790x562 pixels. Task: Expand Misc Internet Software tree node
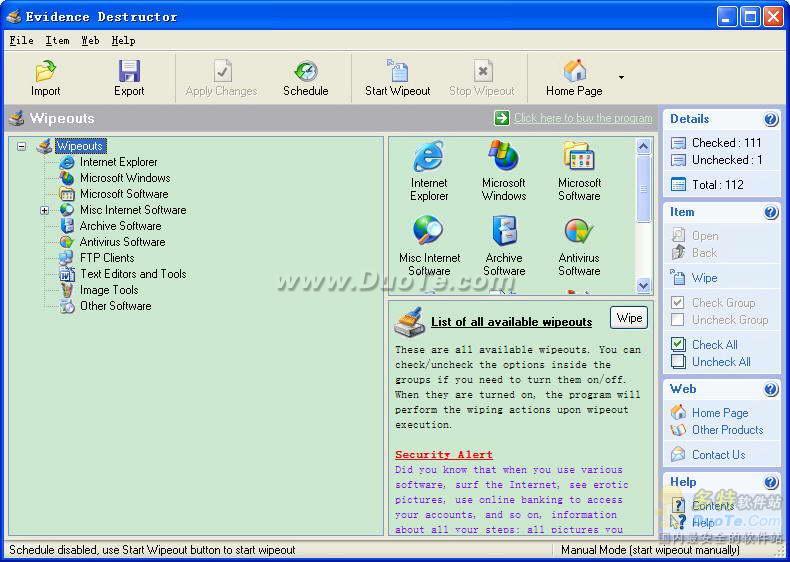[45, 210]
